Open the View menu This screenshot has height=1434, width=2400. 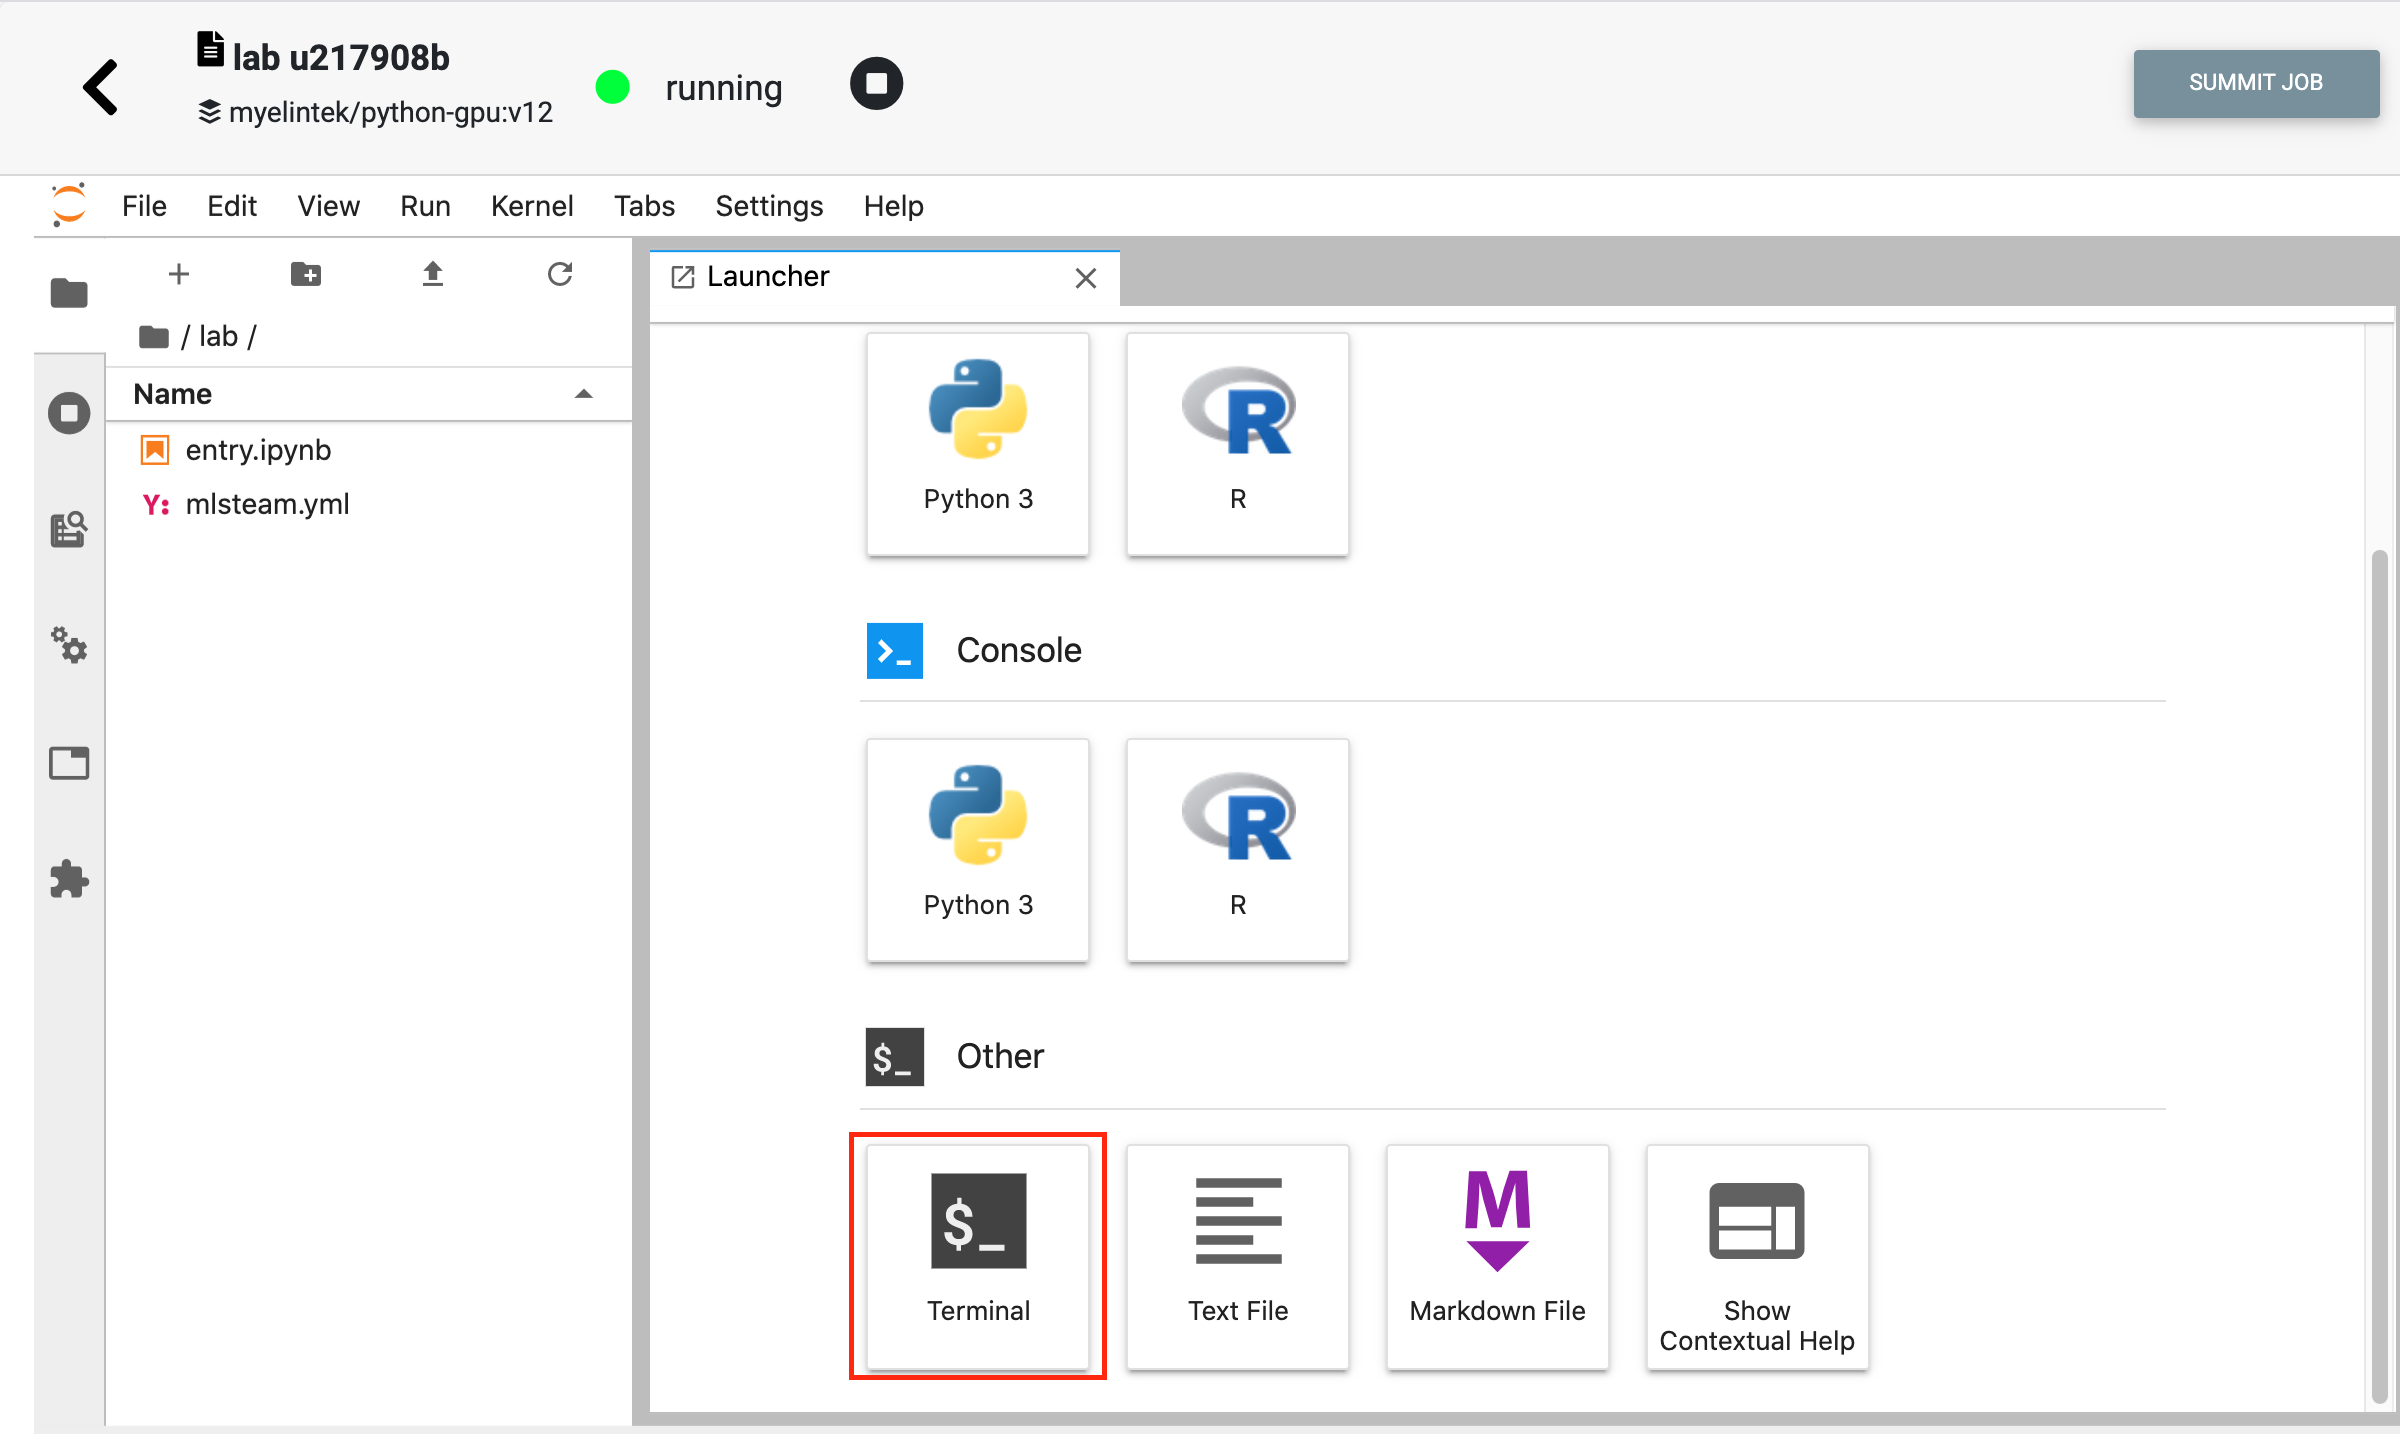[x=328, y=206]
